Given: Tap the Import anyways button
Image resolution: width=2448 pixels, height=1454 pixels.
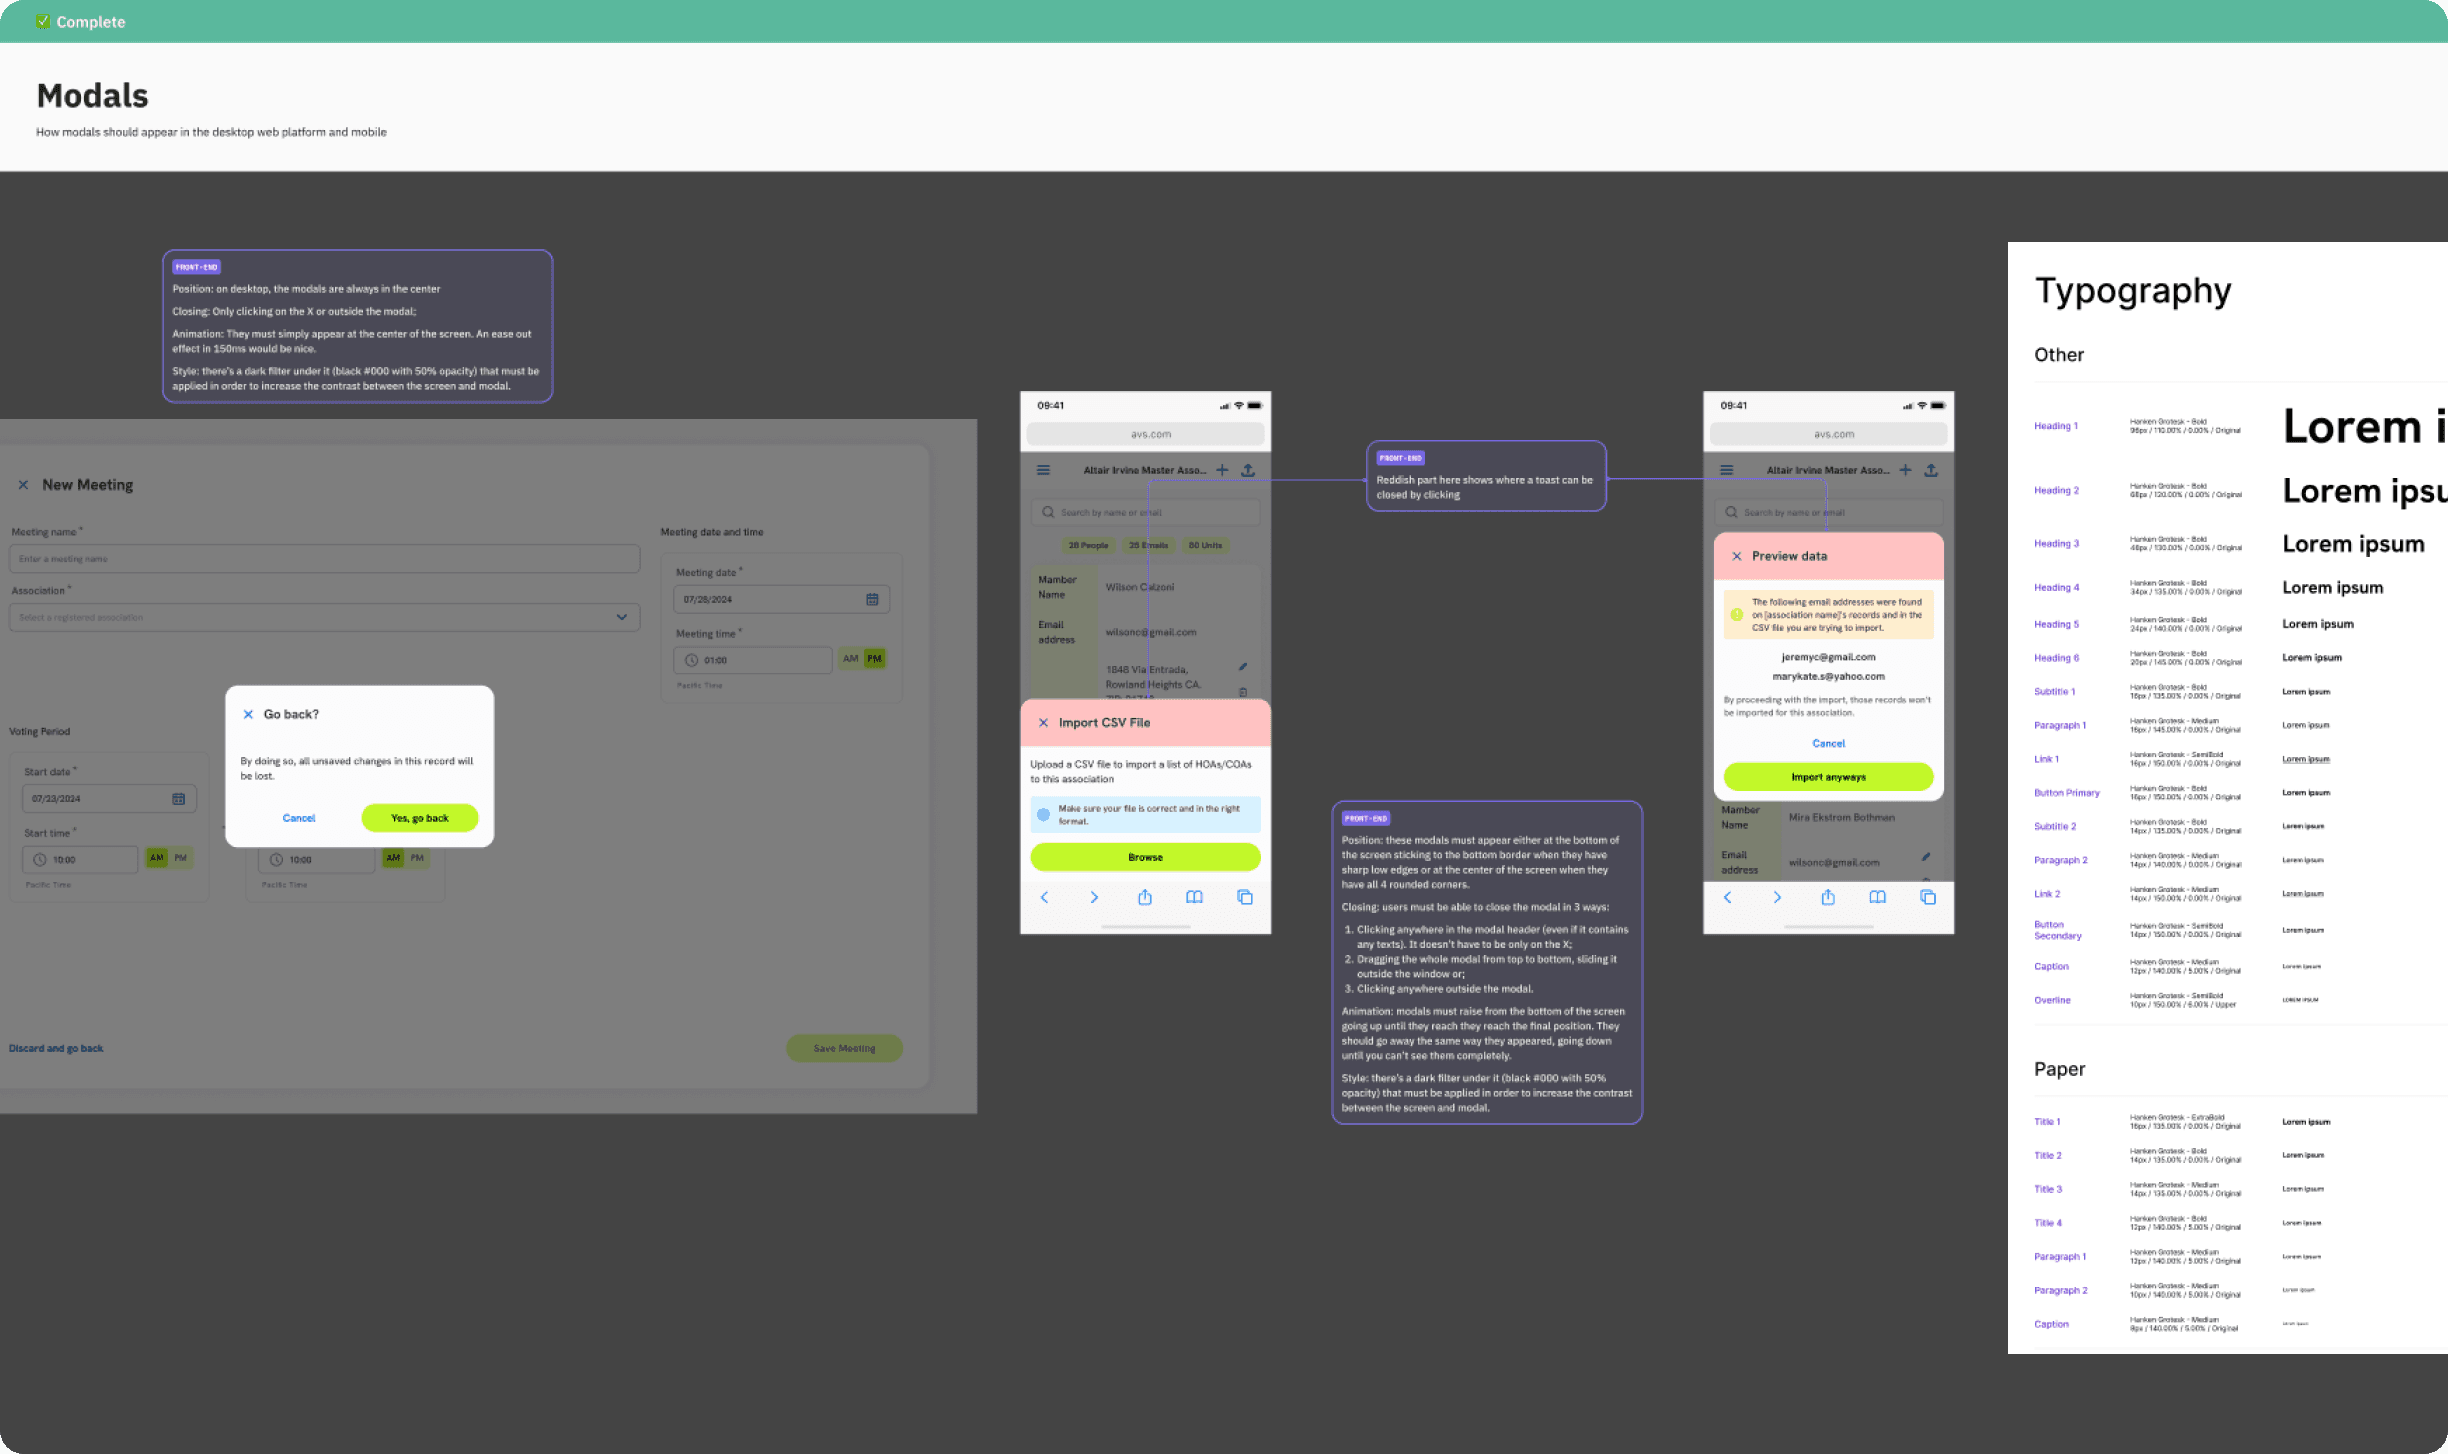Looking at the screenshot, I should pyautogui.click(x=1828, y=777).
